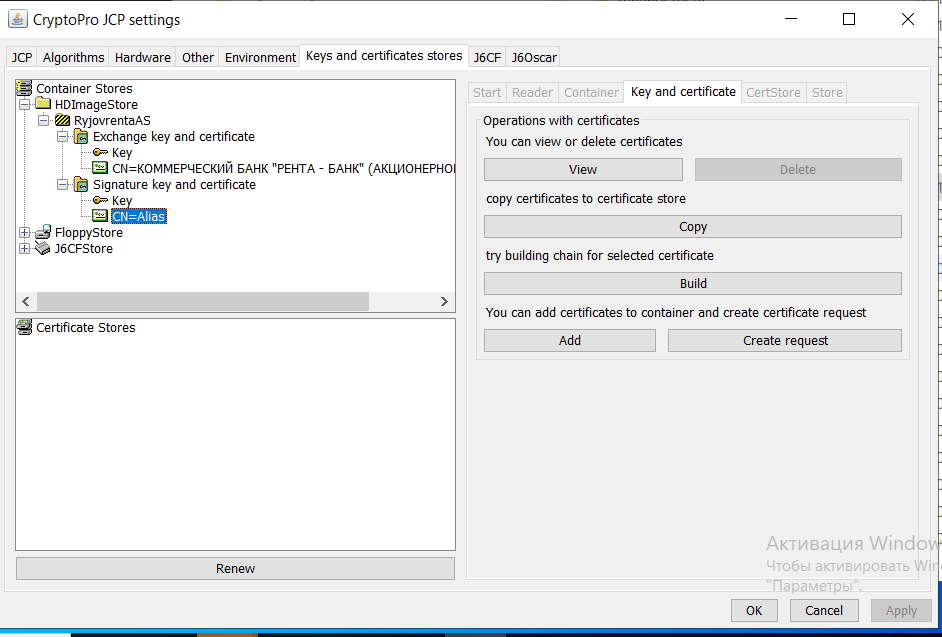
Task: Click the Add certificate button
Action: coord(570,340)
